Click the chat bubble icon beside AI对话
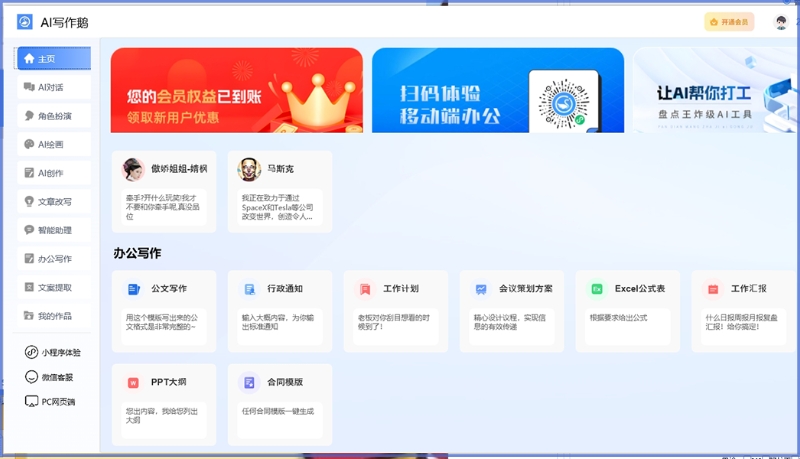Viewport: 800px width, 459px height. pyautogui.click(x=29, y=87)
